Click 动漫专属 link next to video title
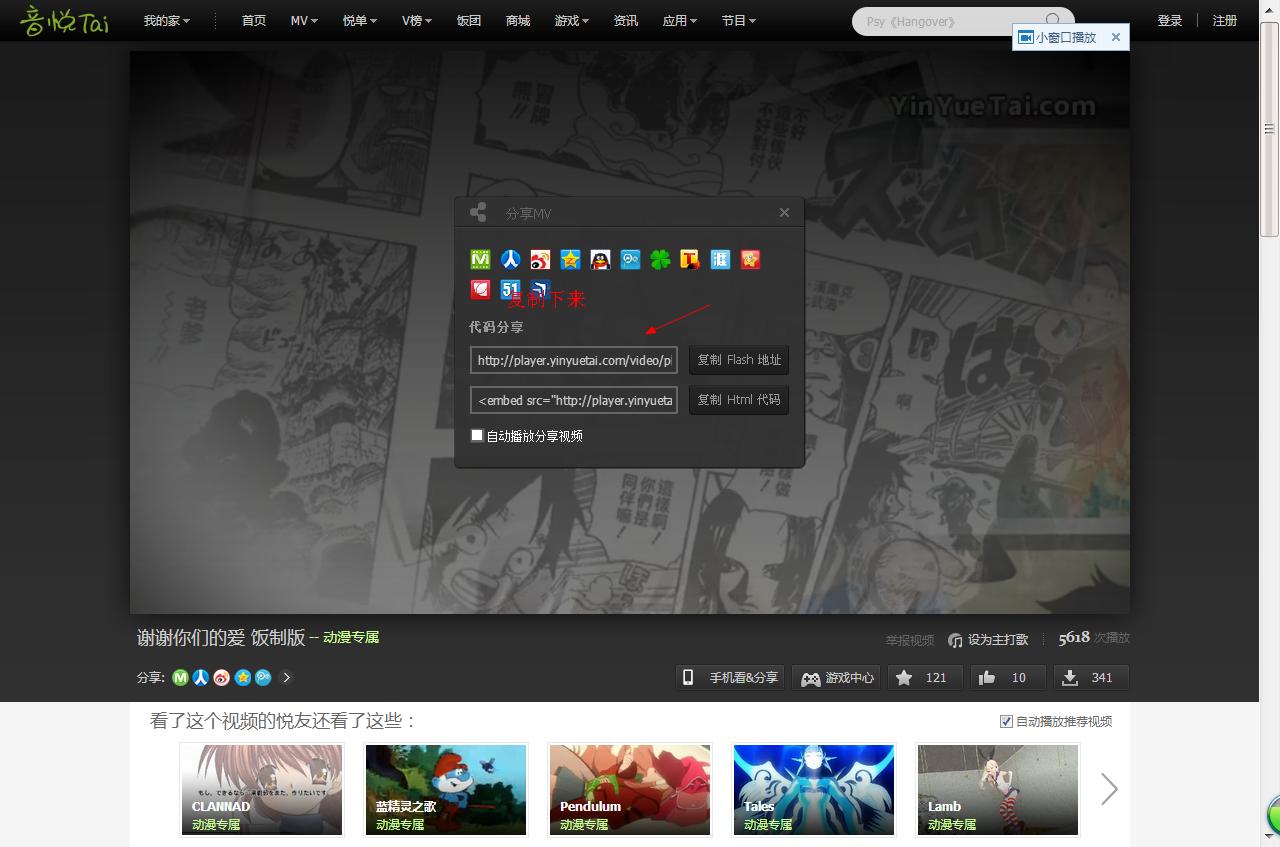This screenshot has width=1280, height=847. click(x=351, y=637)
